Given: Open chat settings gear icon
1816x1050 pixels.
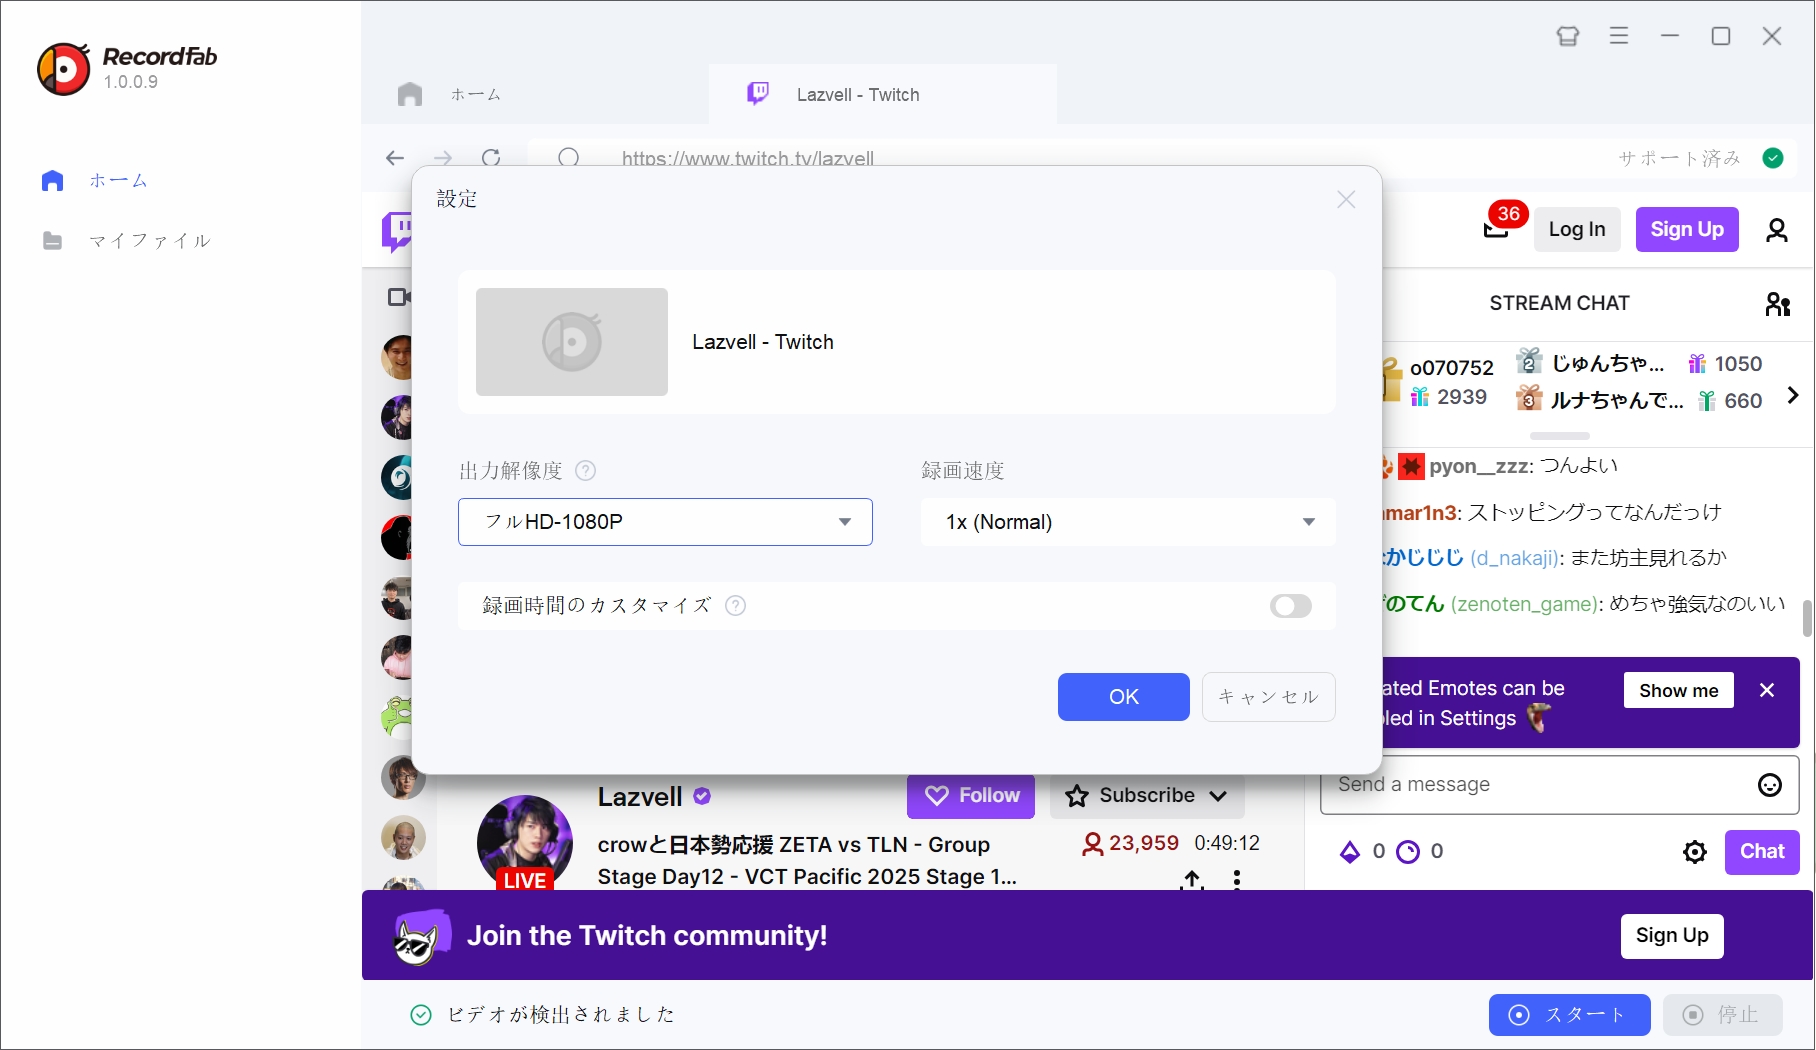Looking at the screenshot, I should coord(1695,852).
